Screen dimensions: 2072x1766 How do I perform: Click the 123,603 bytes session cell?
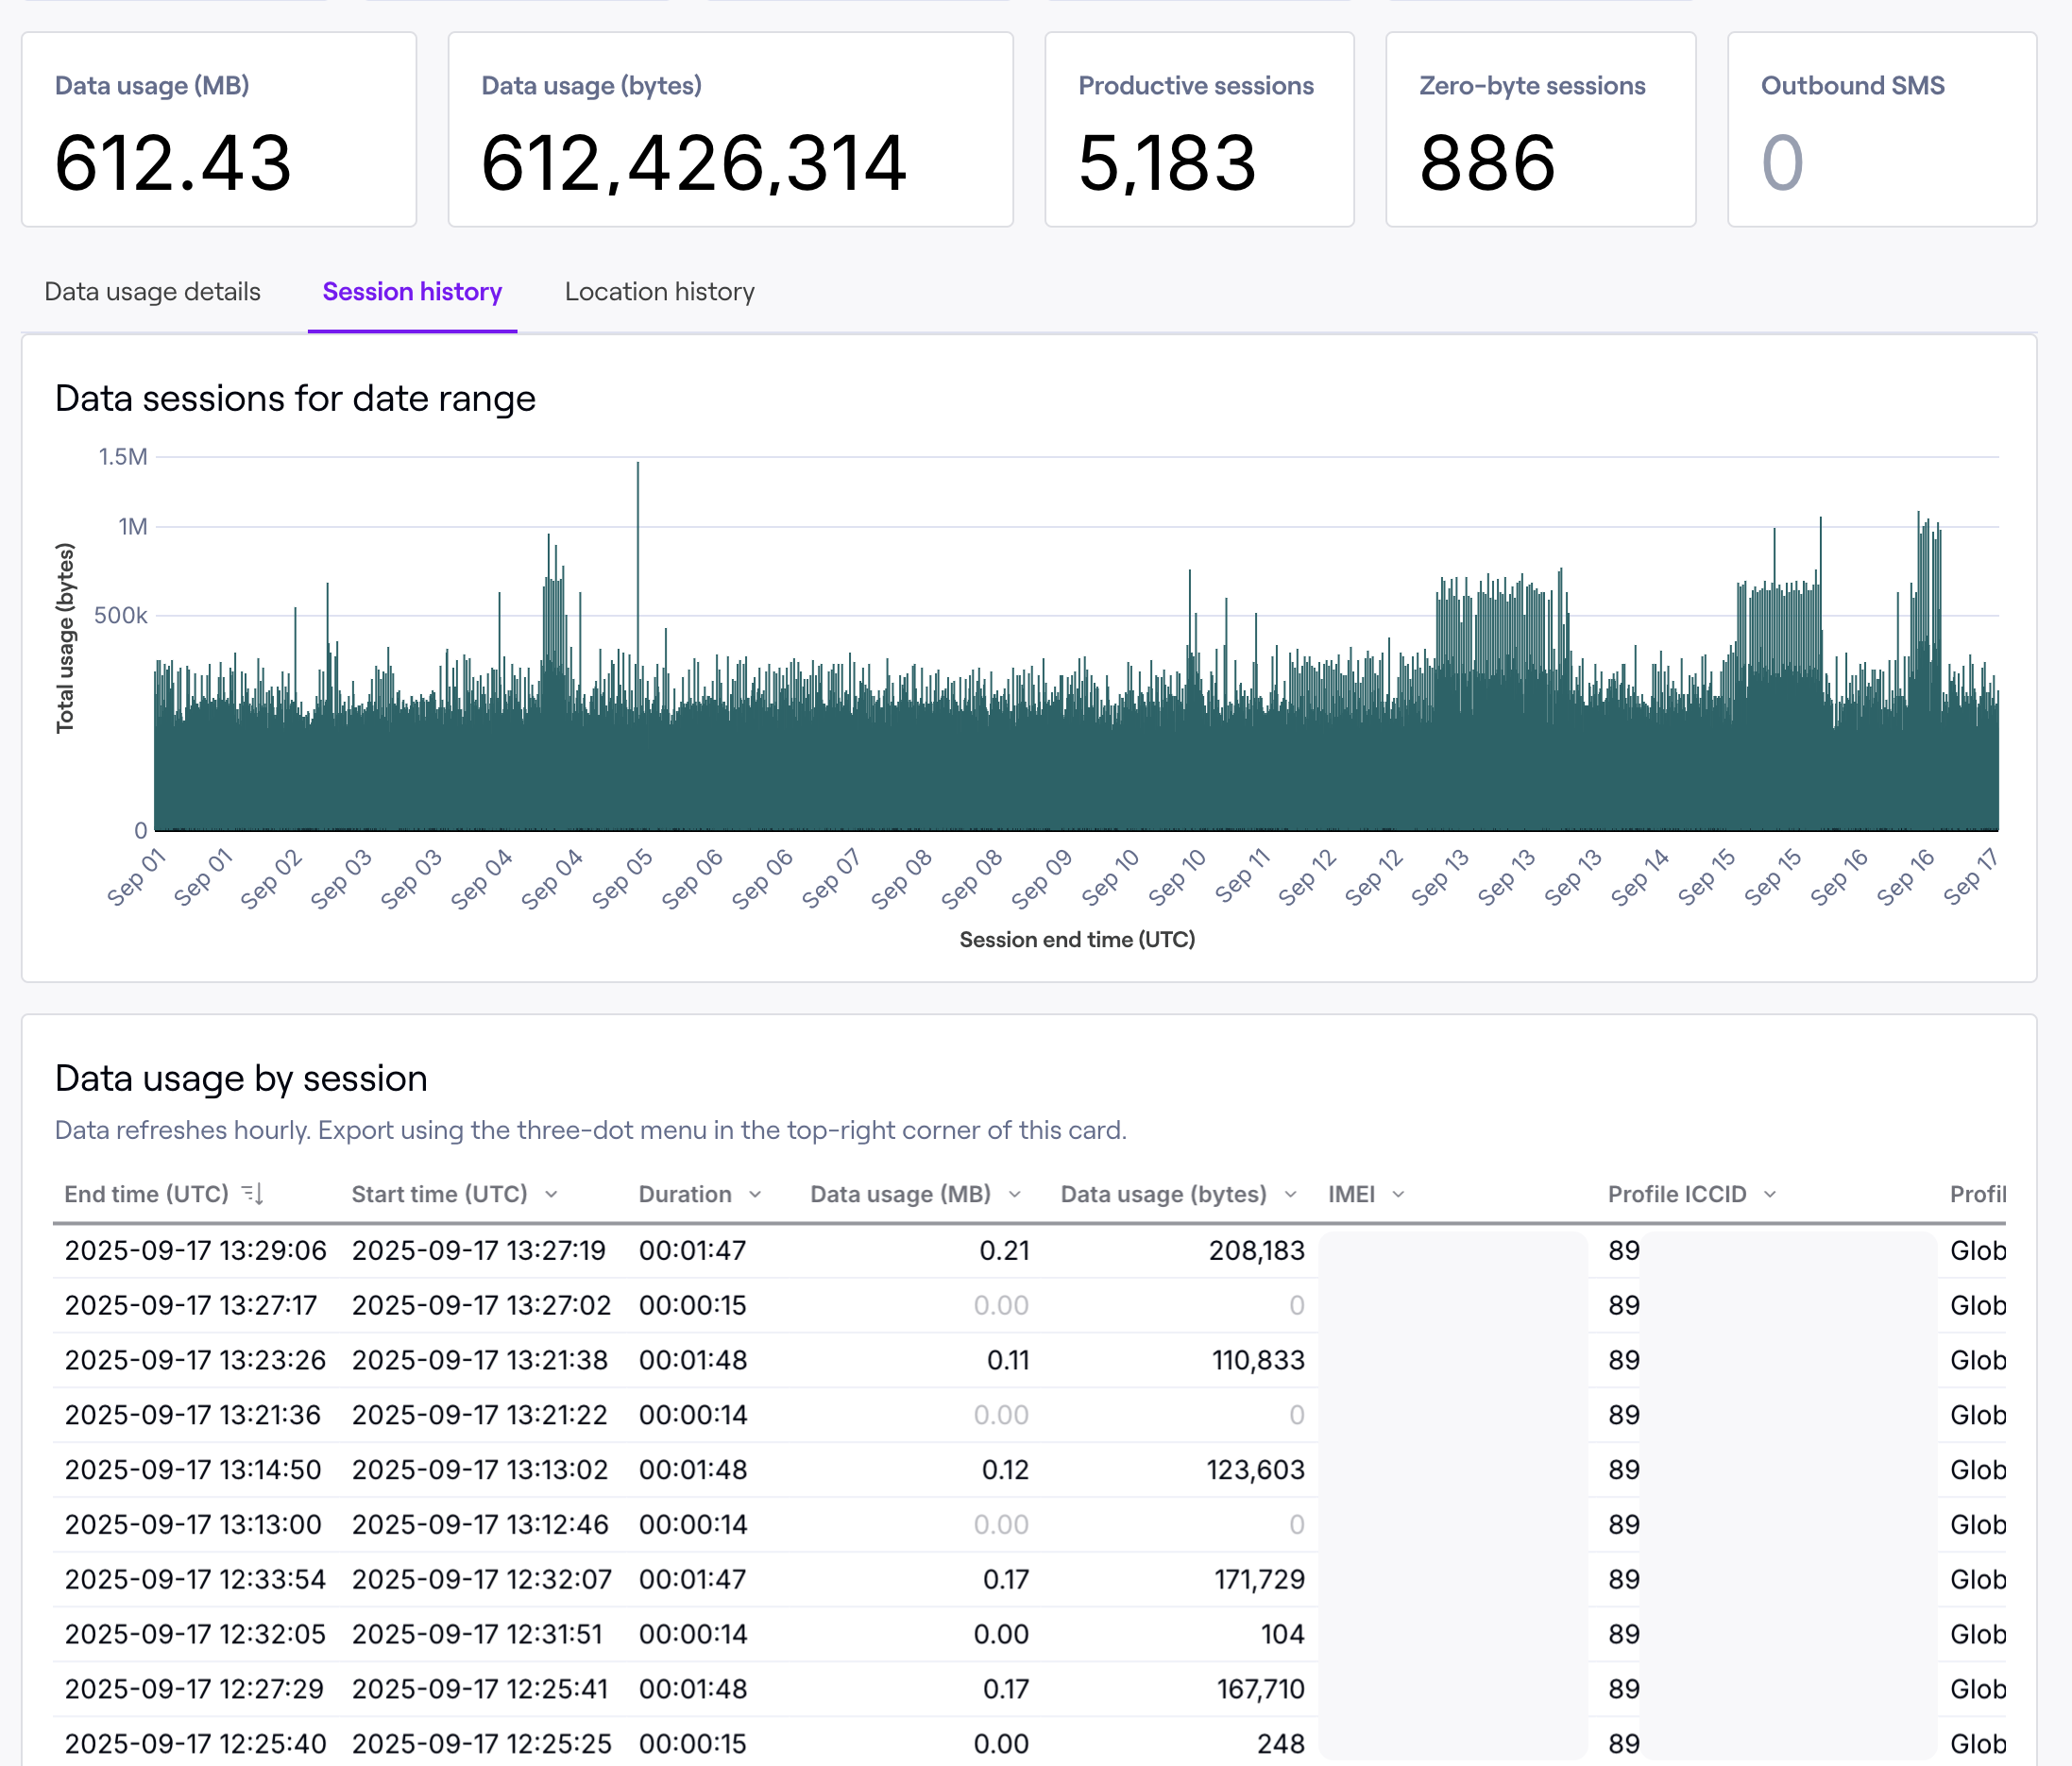(x=1255, y=1470)
